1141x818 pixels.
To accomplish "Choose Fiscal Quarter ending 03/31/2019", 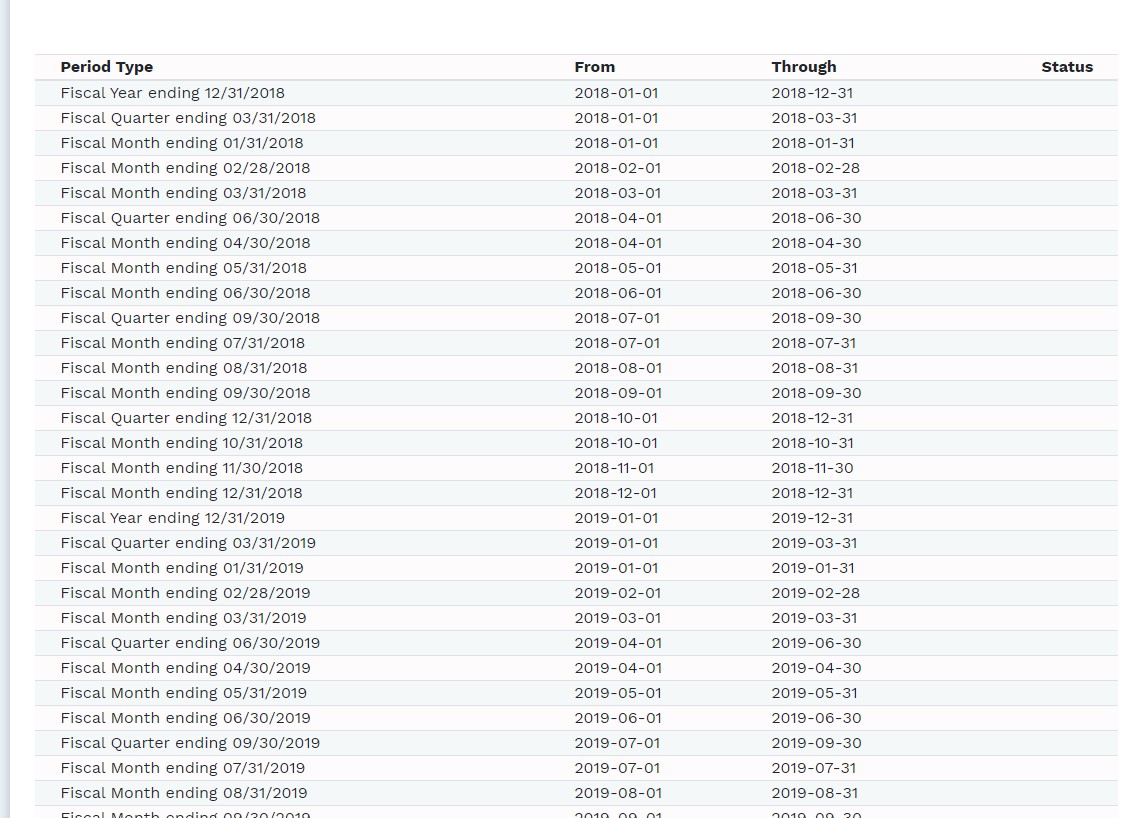I will coord(187,543).
